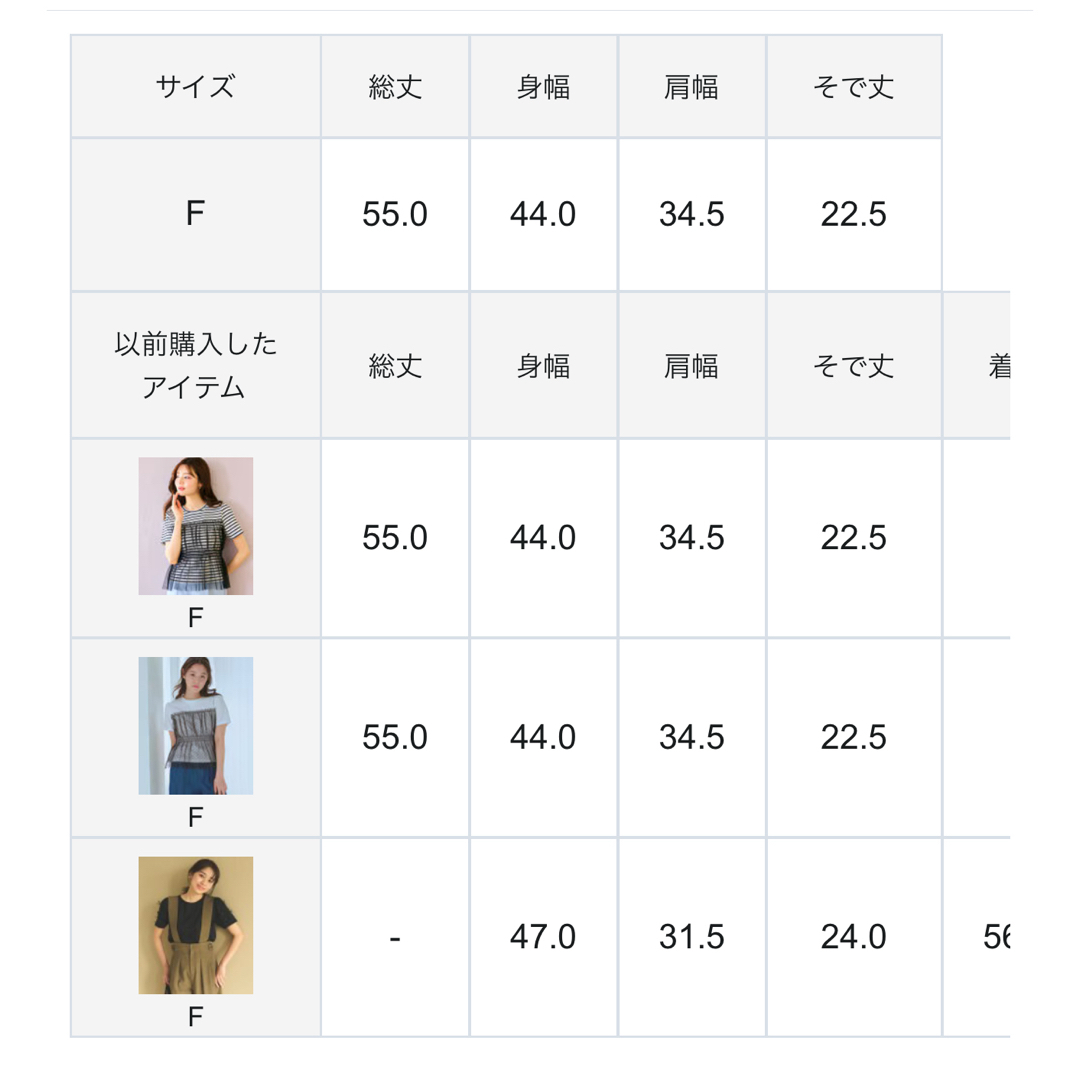Select the F size row label
The height and width of the screenshot is (1080, 1080).
(196, 214)
